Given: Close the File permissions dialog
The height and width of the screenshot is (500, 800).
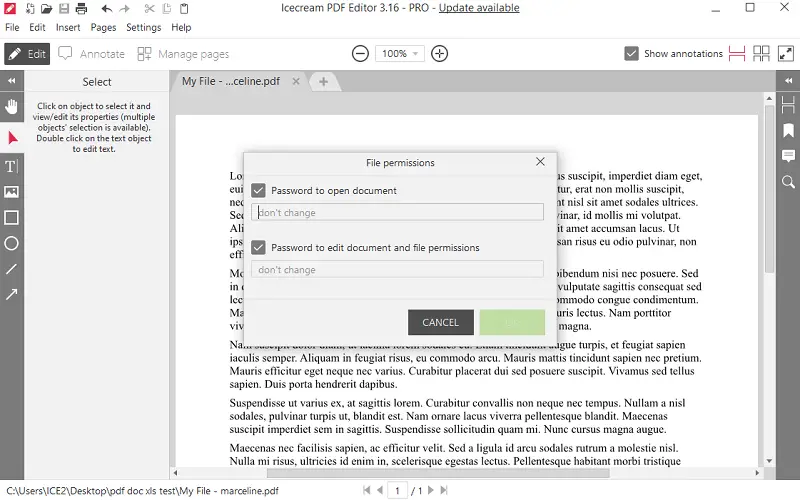Looking at the screenshot, I should (540, 162).
